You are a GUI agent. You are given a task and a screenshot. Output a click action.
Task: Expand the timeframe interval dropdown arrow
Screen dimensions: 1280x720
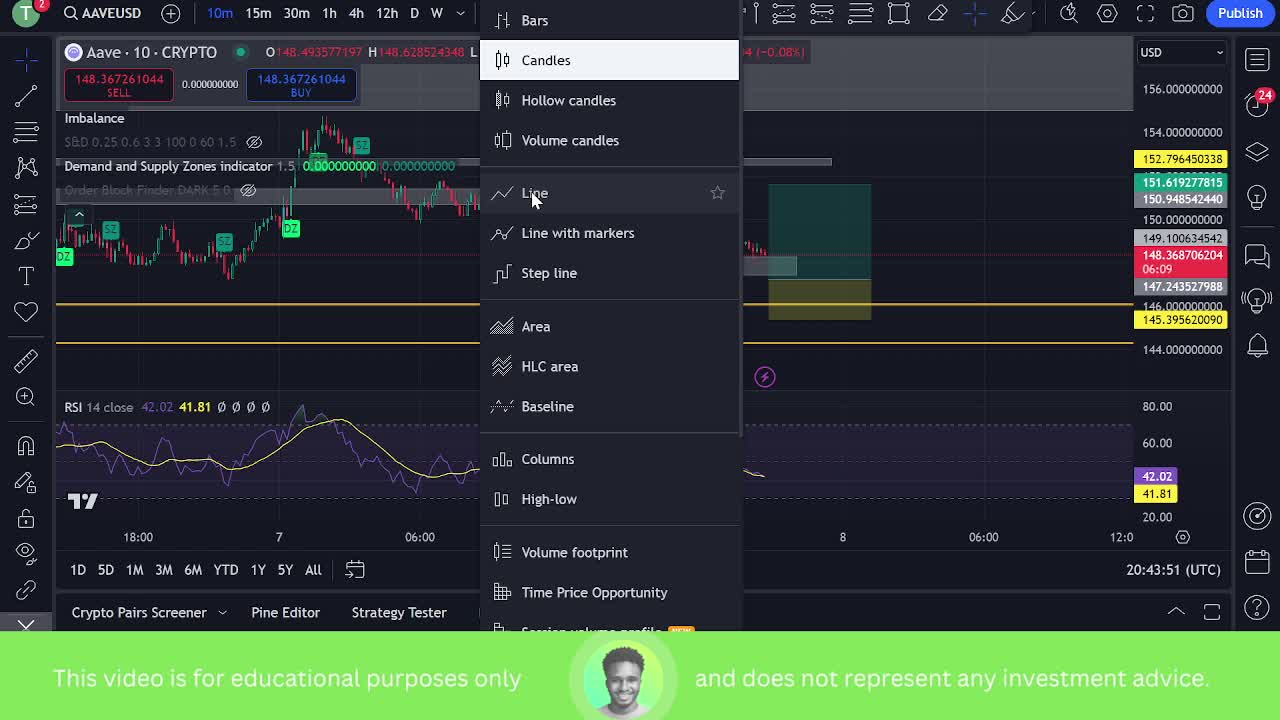click(x=460, y=13)
